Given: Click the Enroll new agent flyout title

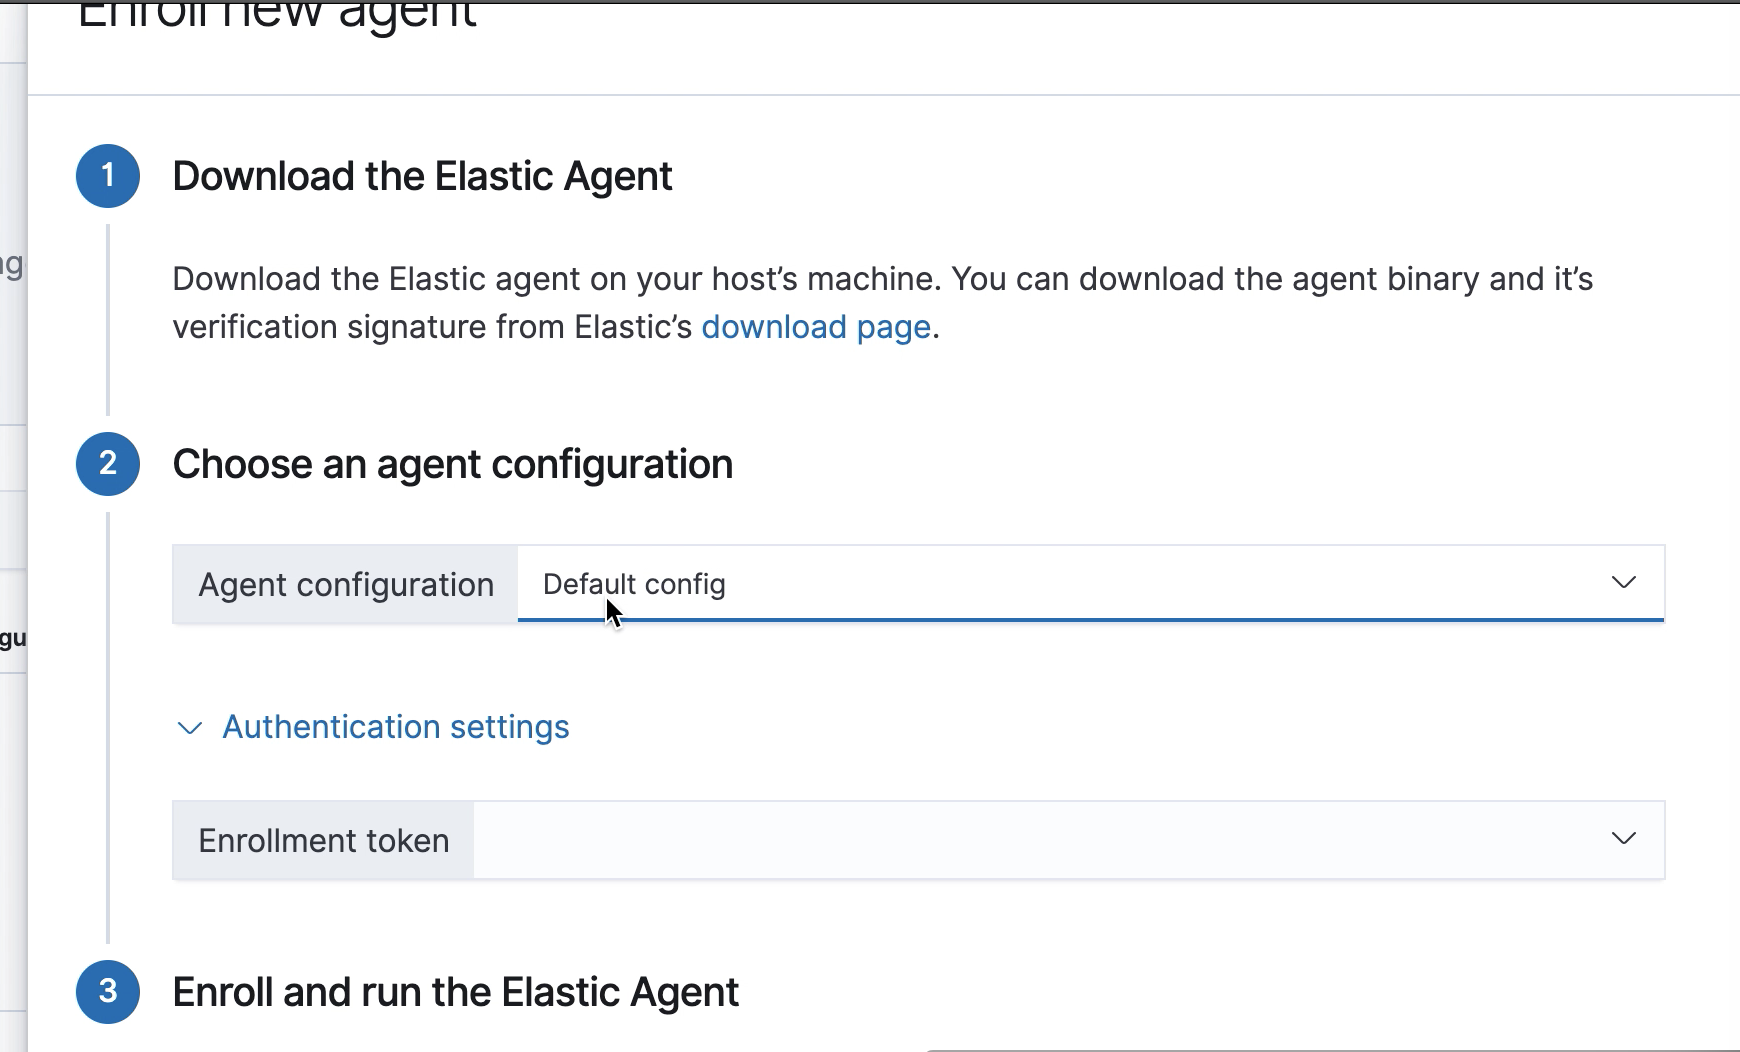Looking at the screenshot, I should click(277, 16).
